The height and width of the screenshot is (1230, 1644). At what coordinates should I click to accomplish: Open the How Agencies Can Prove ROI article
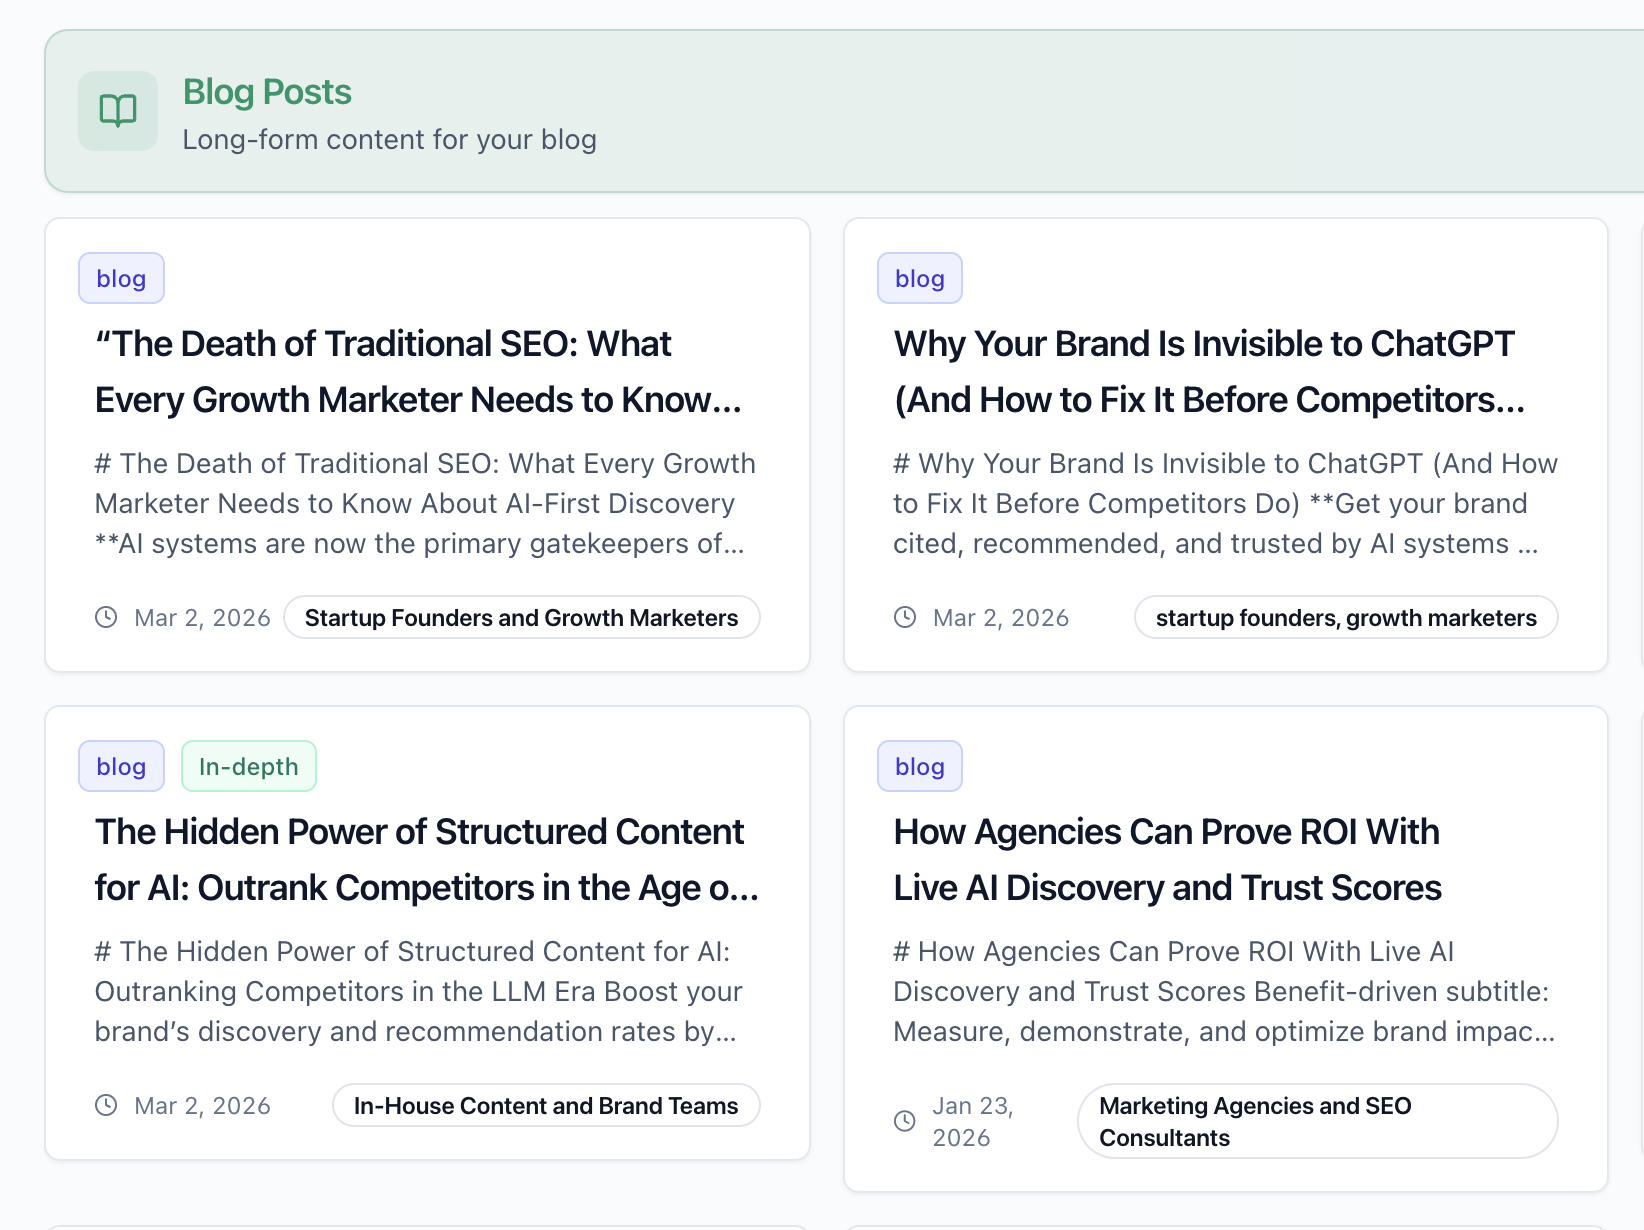click(x=1167, y=859)
